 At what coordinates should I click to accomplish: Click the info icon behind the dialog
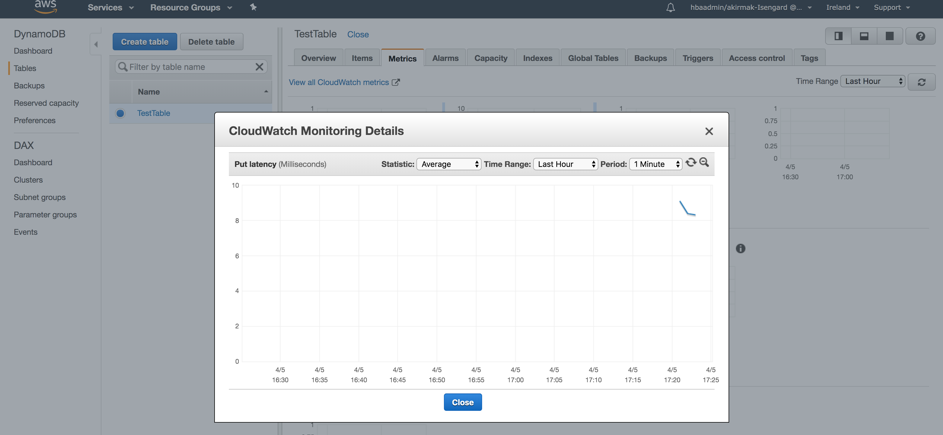tap(740, 248)
